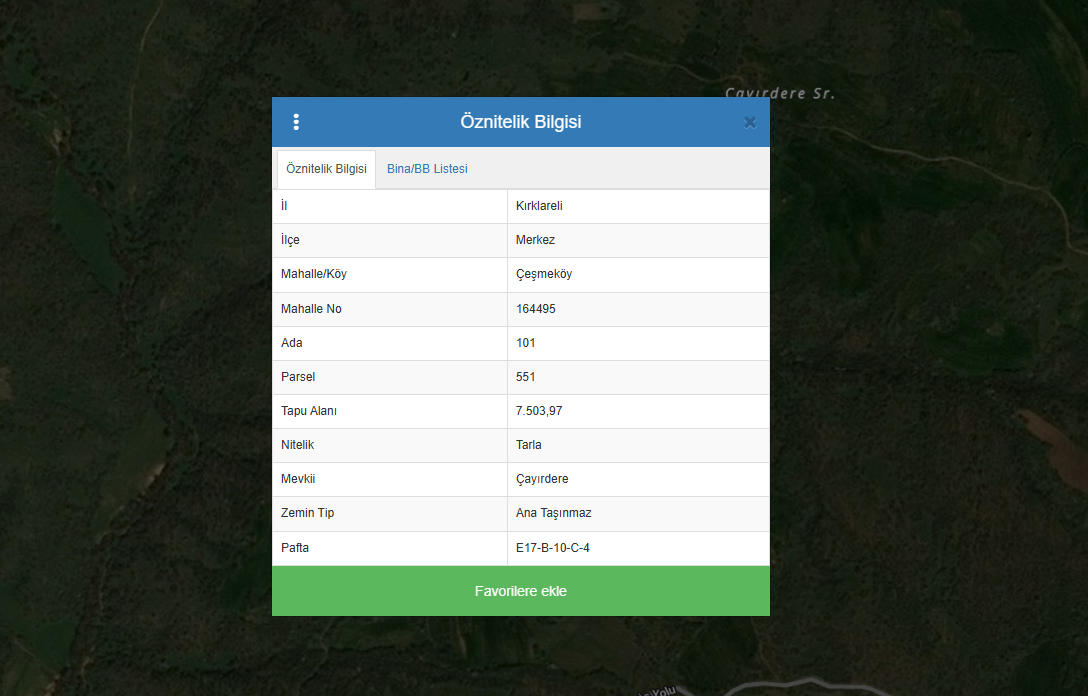Close the Öznitelik Bilgisi dialog with X
Screen dimensions: 1088x696
click(x=749, y=122)
